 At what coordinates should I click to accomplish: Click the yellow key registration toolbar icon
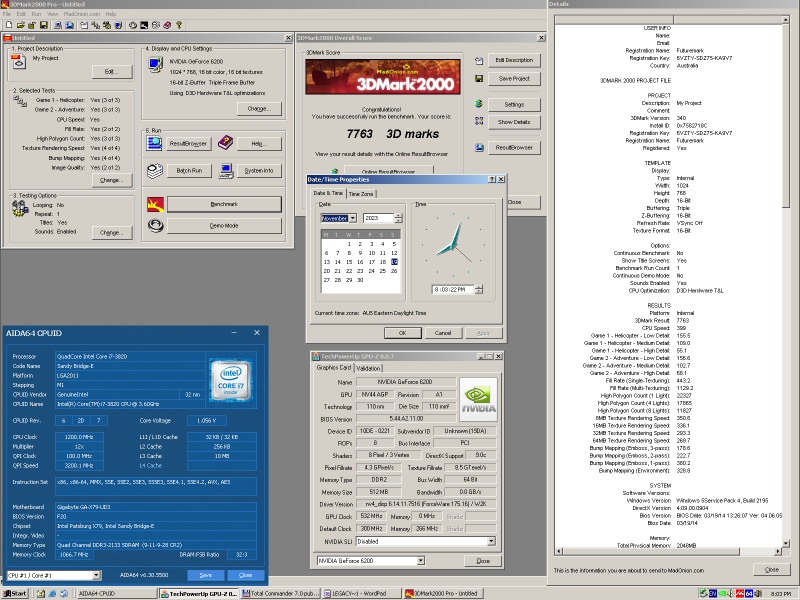[x=179, y=24]
